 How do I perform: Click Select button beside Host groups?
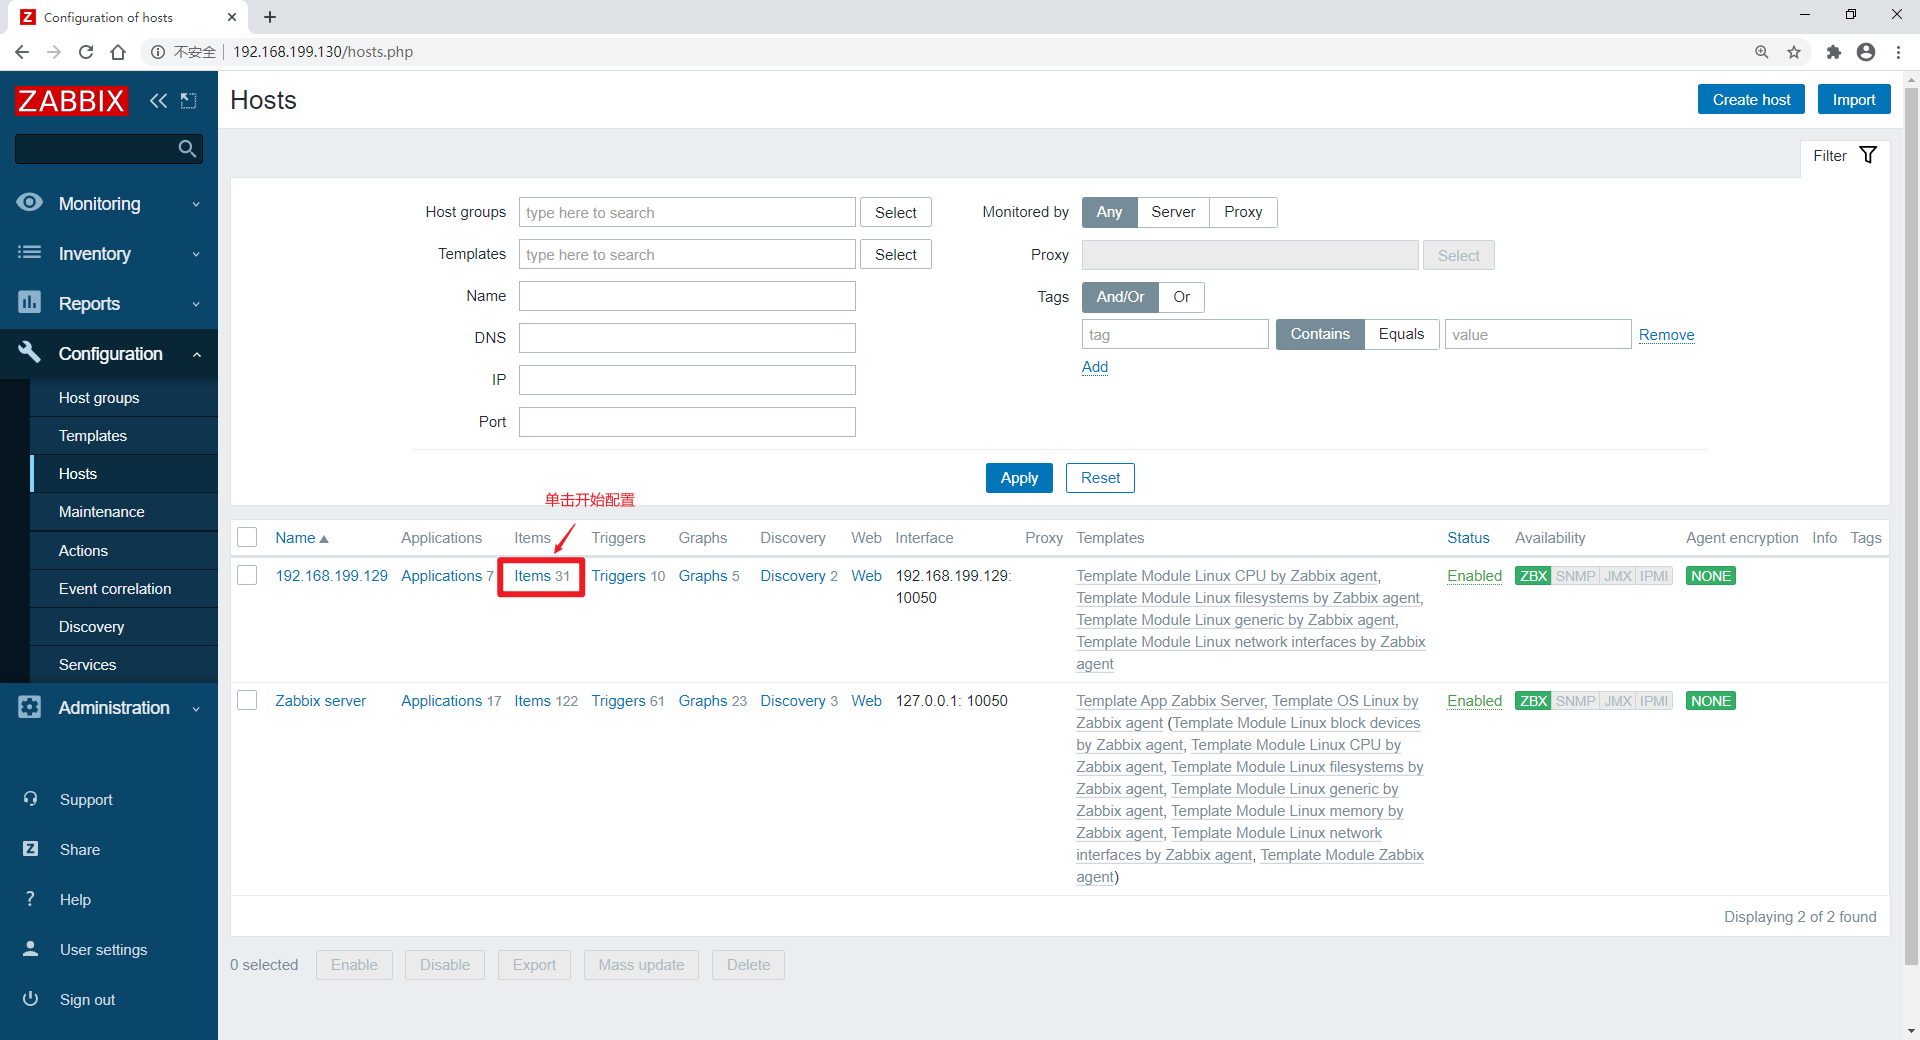point(895,212)
